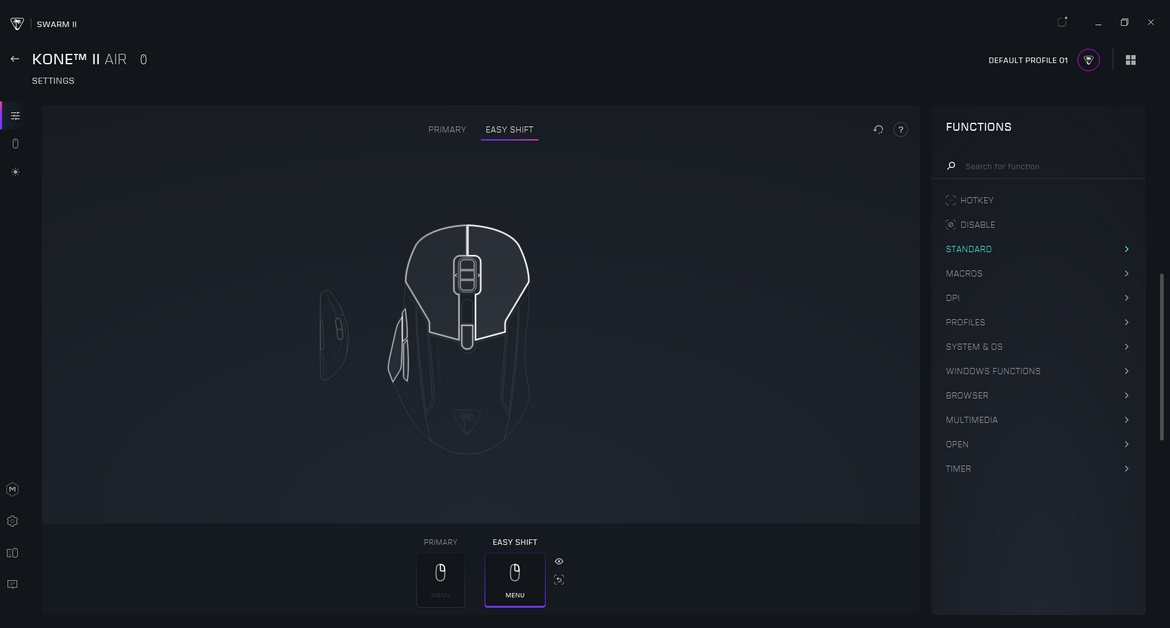Screen dimensions: 1170x628
Task: Go back using the left arrow
Action: (x=15, y=59)
